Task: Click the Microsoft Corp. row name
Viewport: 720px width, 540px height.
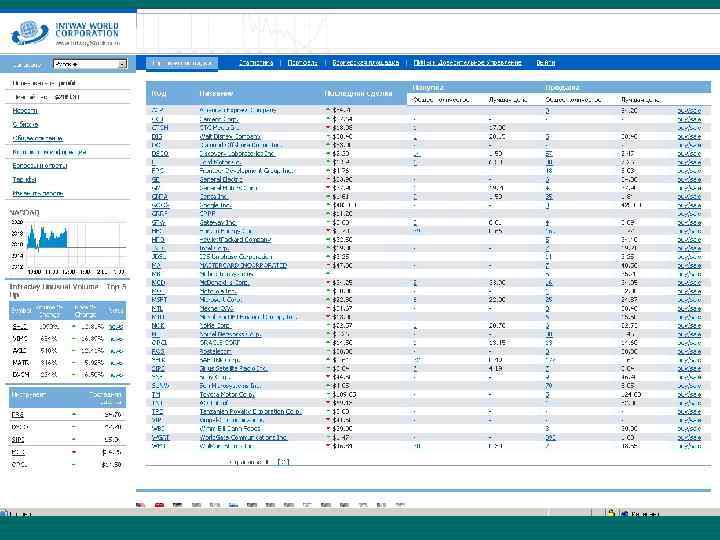Action: 221,300
